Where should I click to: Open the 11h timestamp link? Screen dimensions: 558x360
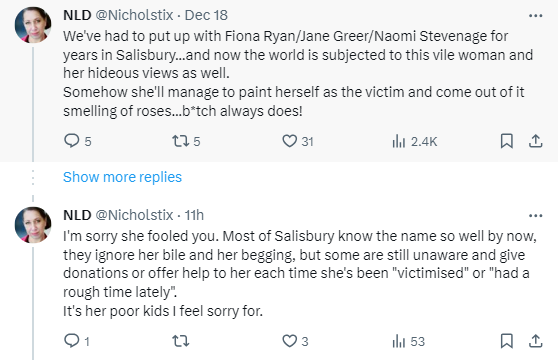point(194,215)
